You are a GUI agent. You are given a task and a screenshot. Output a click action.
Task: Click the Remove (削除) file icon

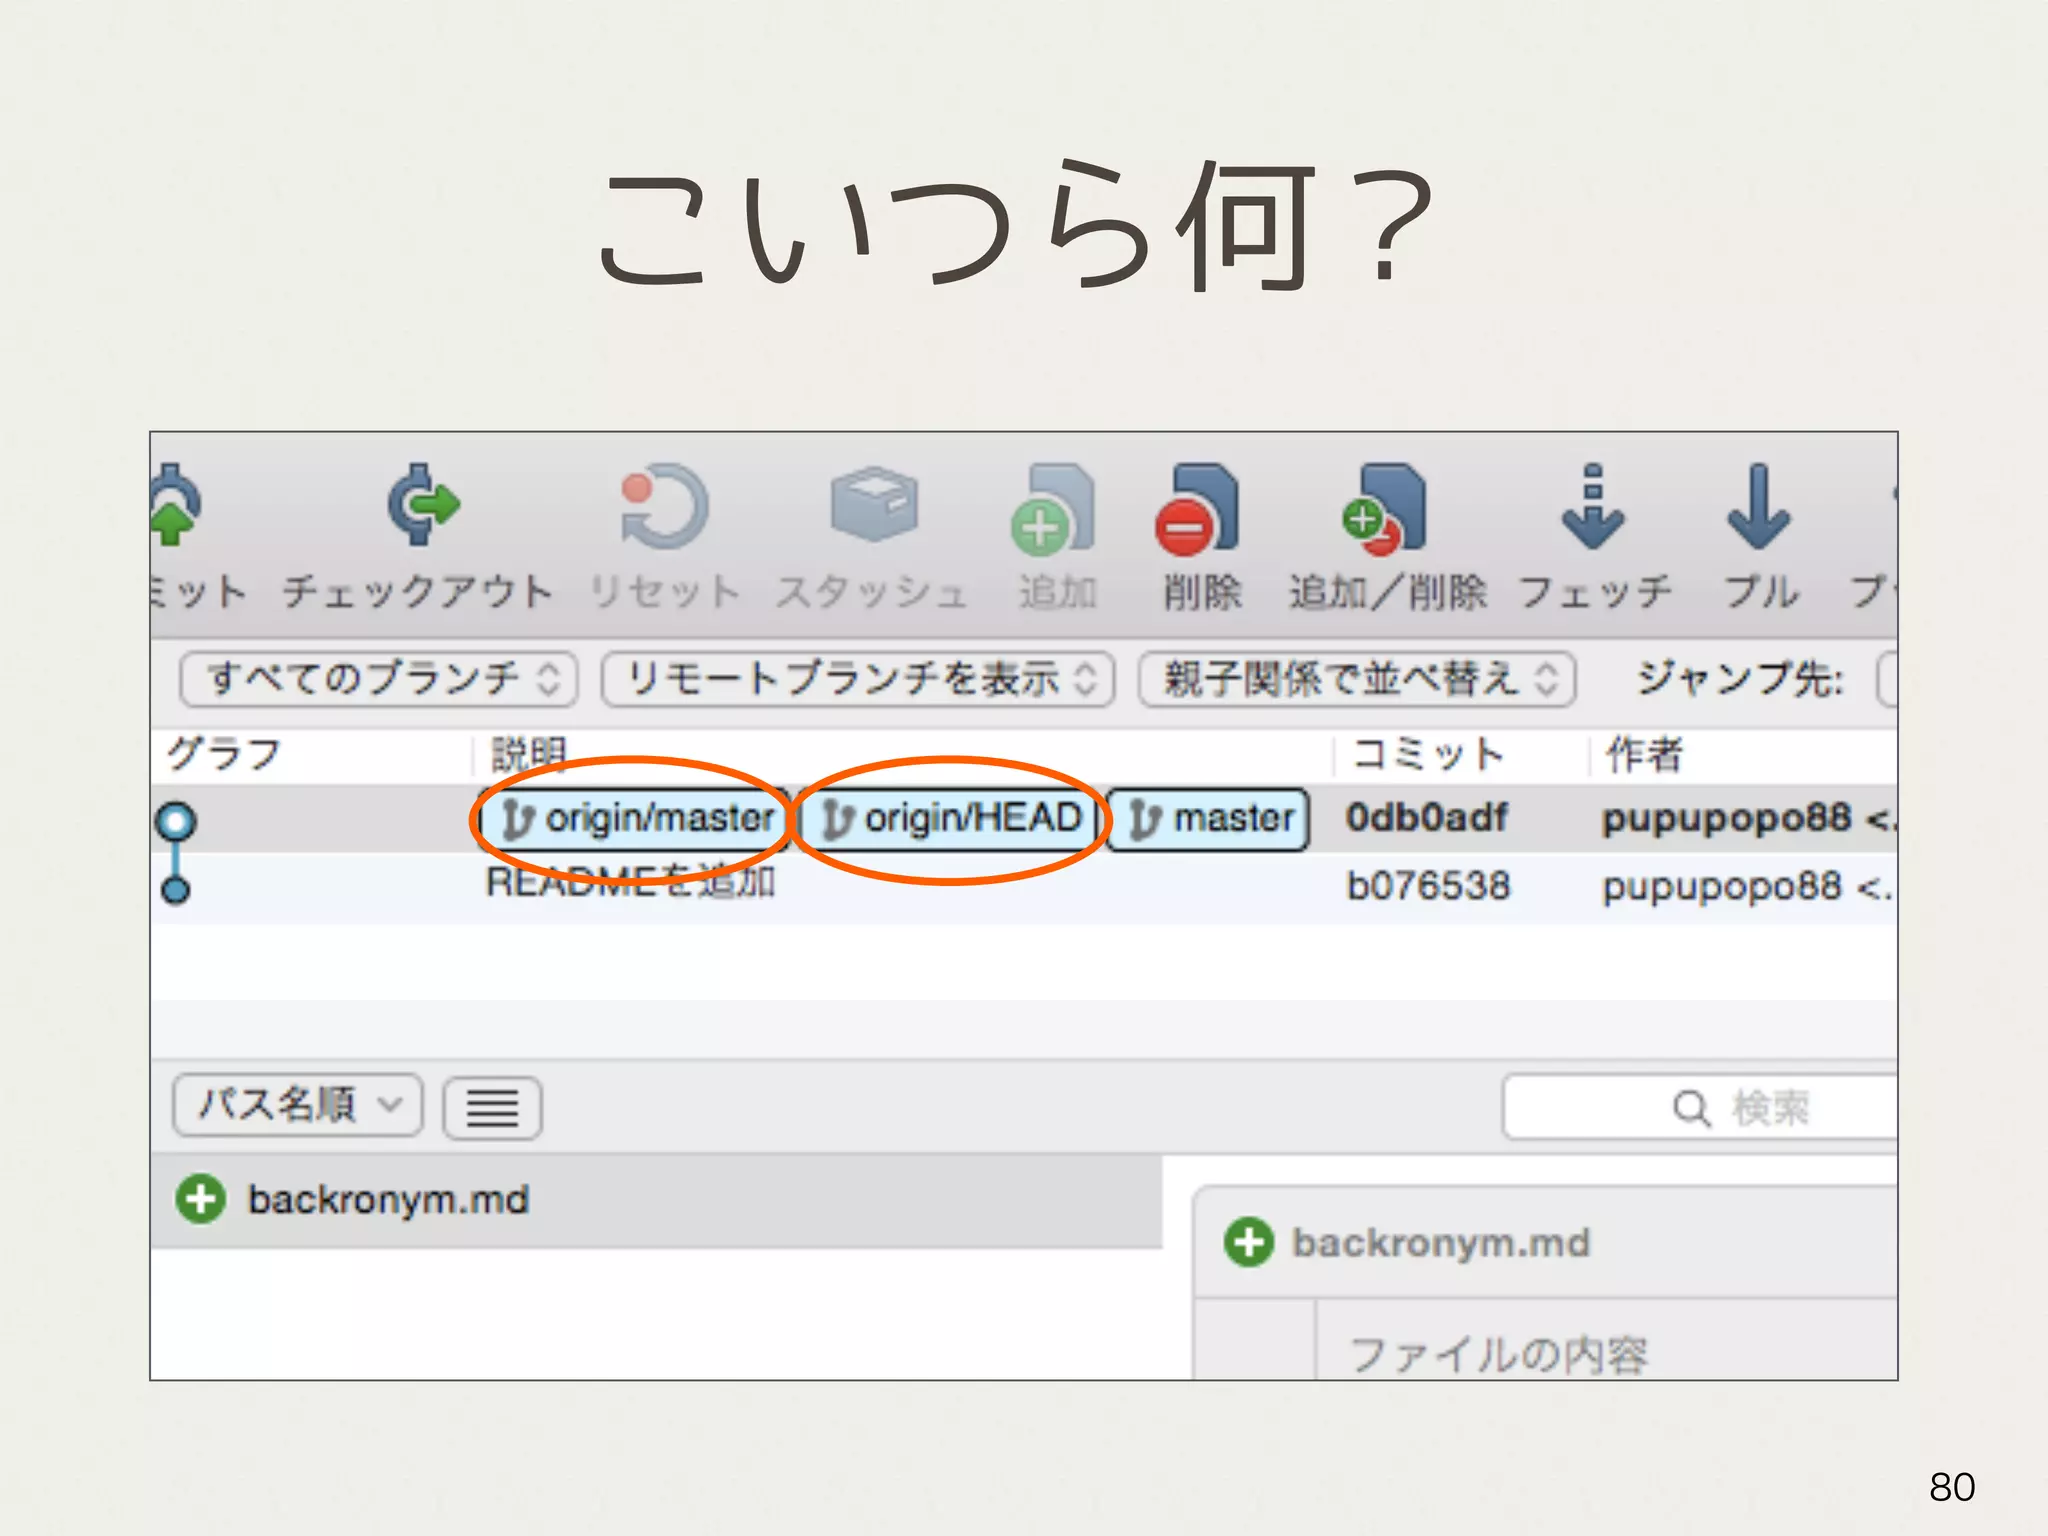[x=1199, y=510]
